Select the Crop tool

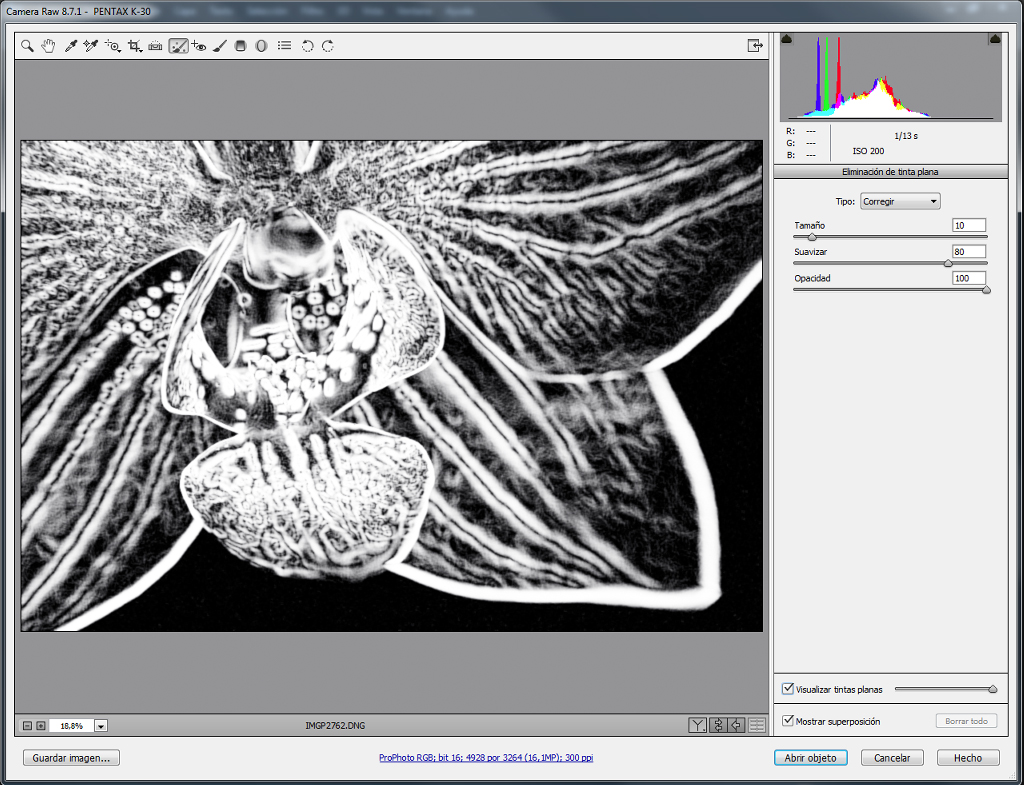pos(135,46)
